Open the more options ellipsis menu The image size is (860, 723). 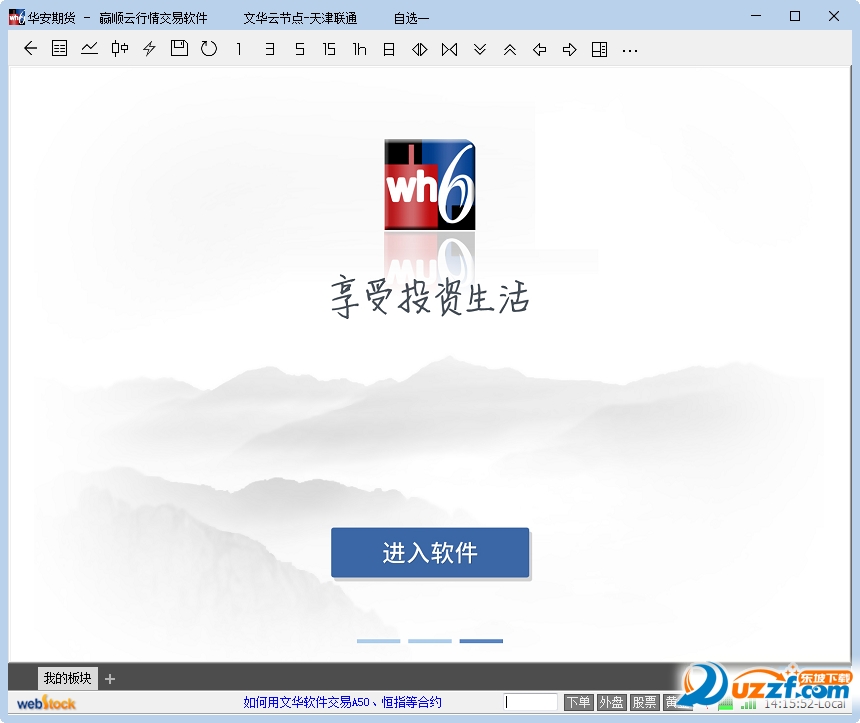(x=630, y=50)
